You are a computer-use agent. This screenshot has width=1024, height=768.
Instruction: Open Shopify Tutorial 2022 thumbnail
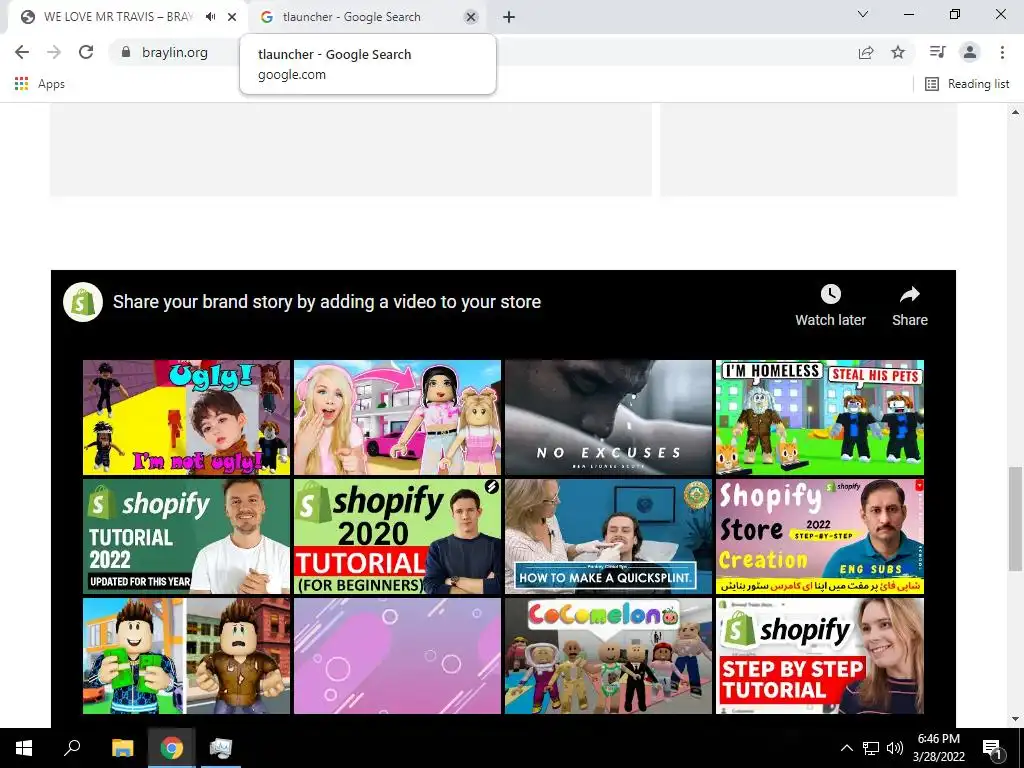tap(186, 536)
